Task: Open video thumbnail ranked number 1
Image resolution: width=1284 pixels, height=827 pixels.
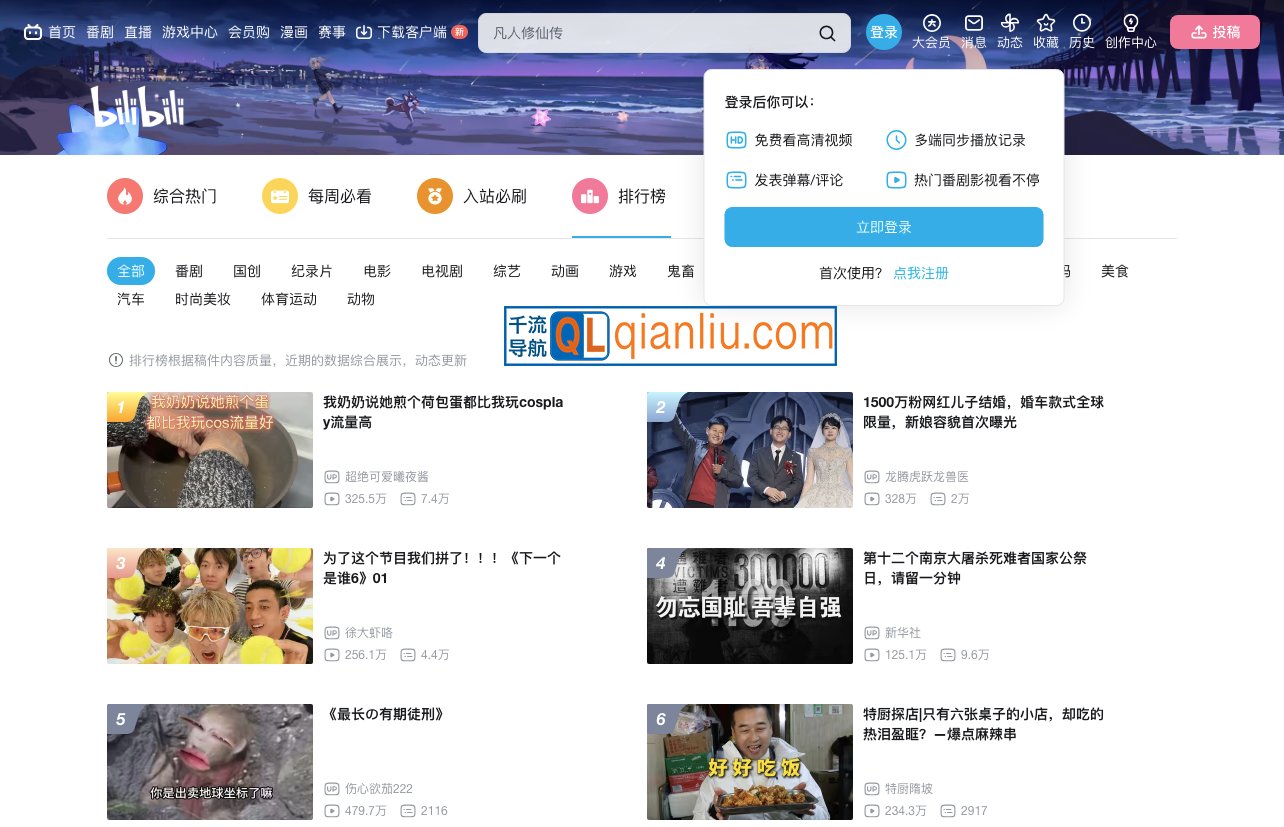Action: click(209, 449)
